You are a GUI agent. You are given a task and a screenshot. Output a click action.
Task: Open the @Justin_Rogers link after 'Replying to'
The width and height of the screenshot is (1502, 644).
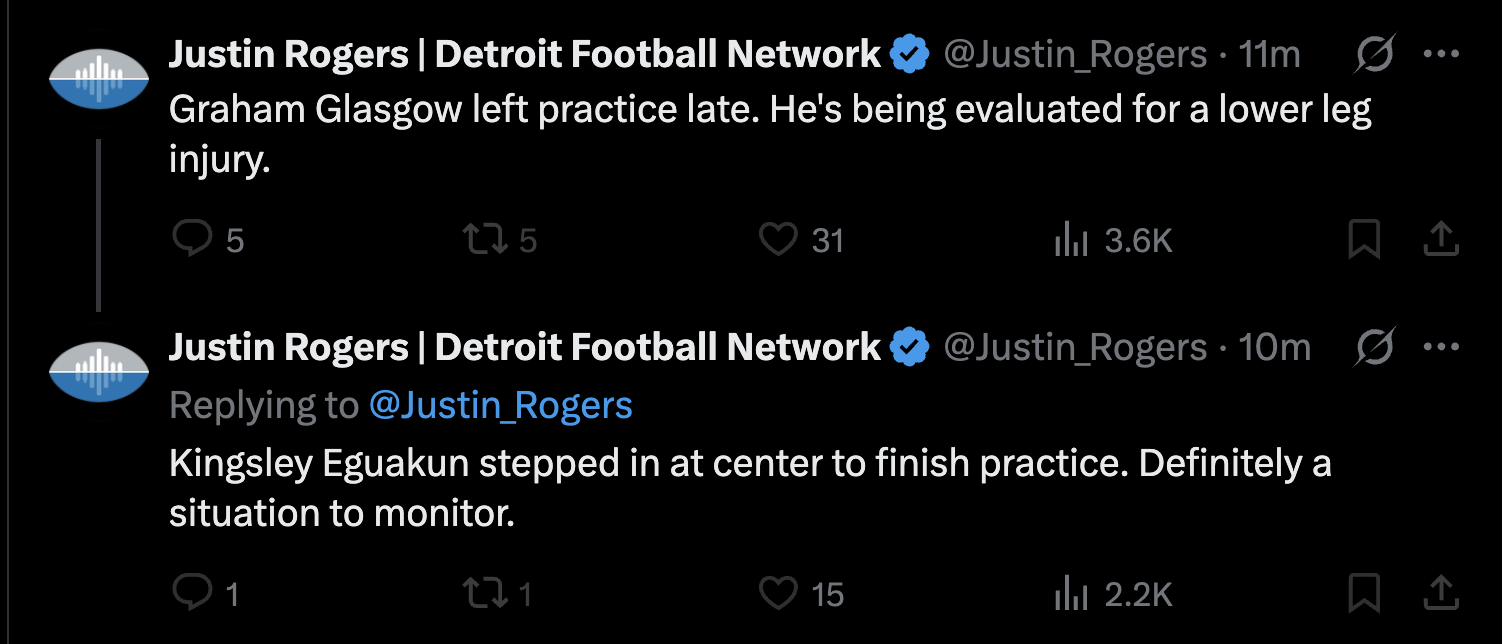point(500,405)
